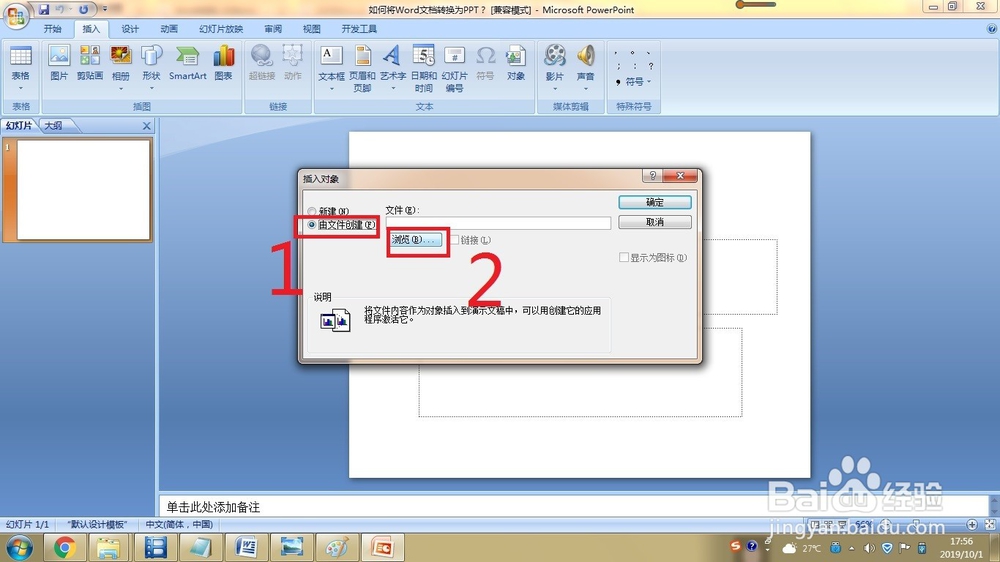Click the table (表格) icon
The width and height of the screenshot is (1000, 562).
coord(20,56)
